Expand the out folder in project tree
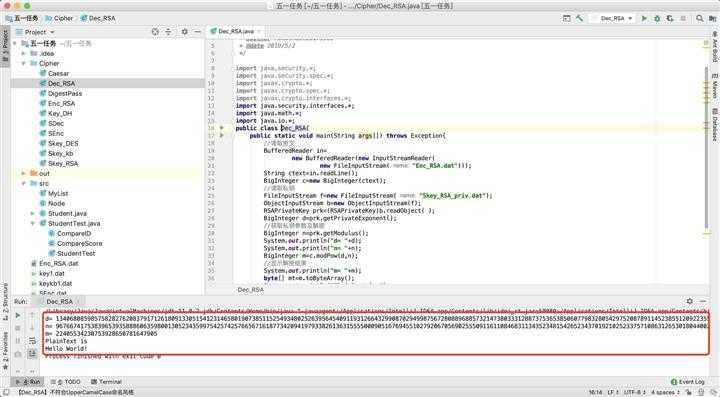Image resolution: width=720 pixels, height=397 pixels. tap(23, 173)
